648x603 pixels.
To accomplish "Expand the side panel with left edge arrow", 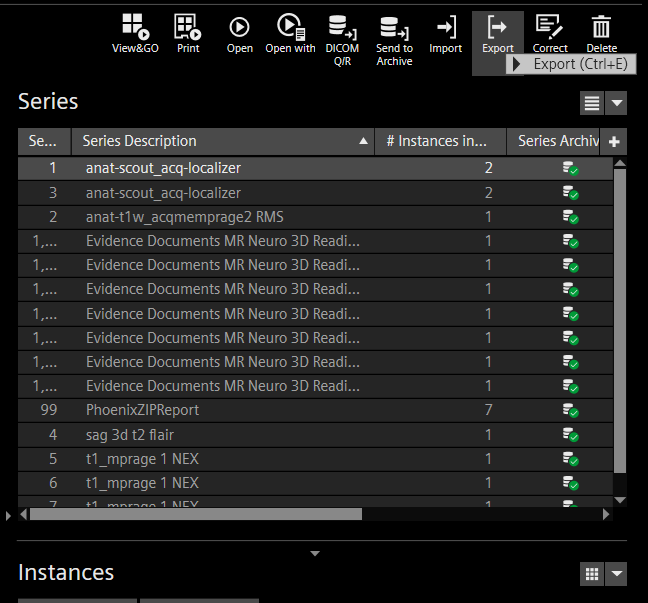I will pyautogui.click(x=8, y=515).
